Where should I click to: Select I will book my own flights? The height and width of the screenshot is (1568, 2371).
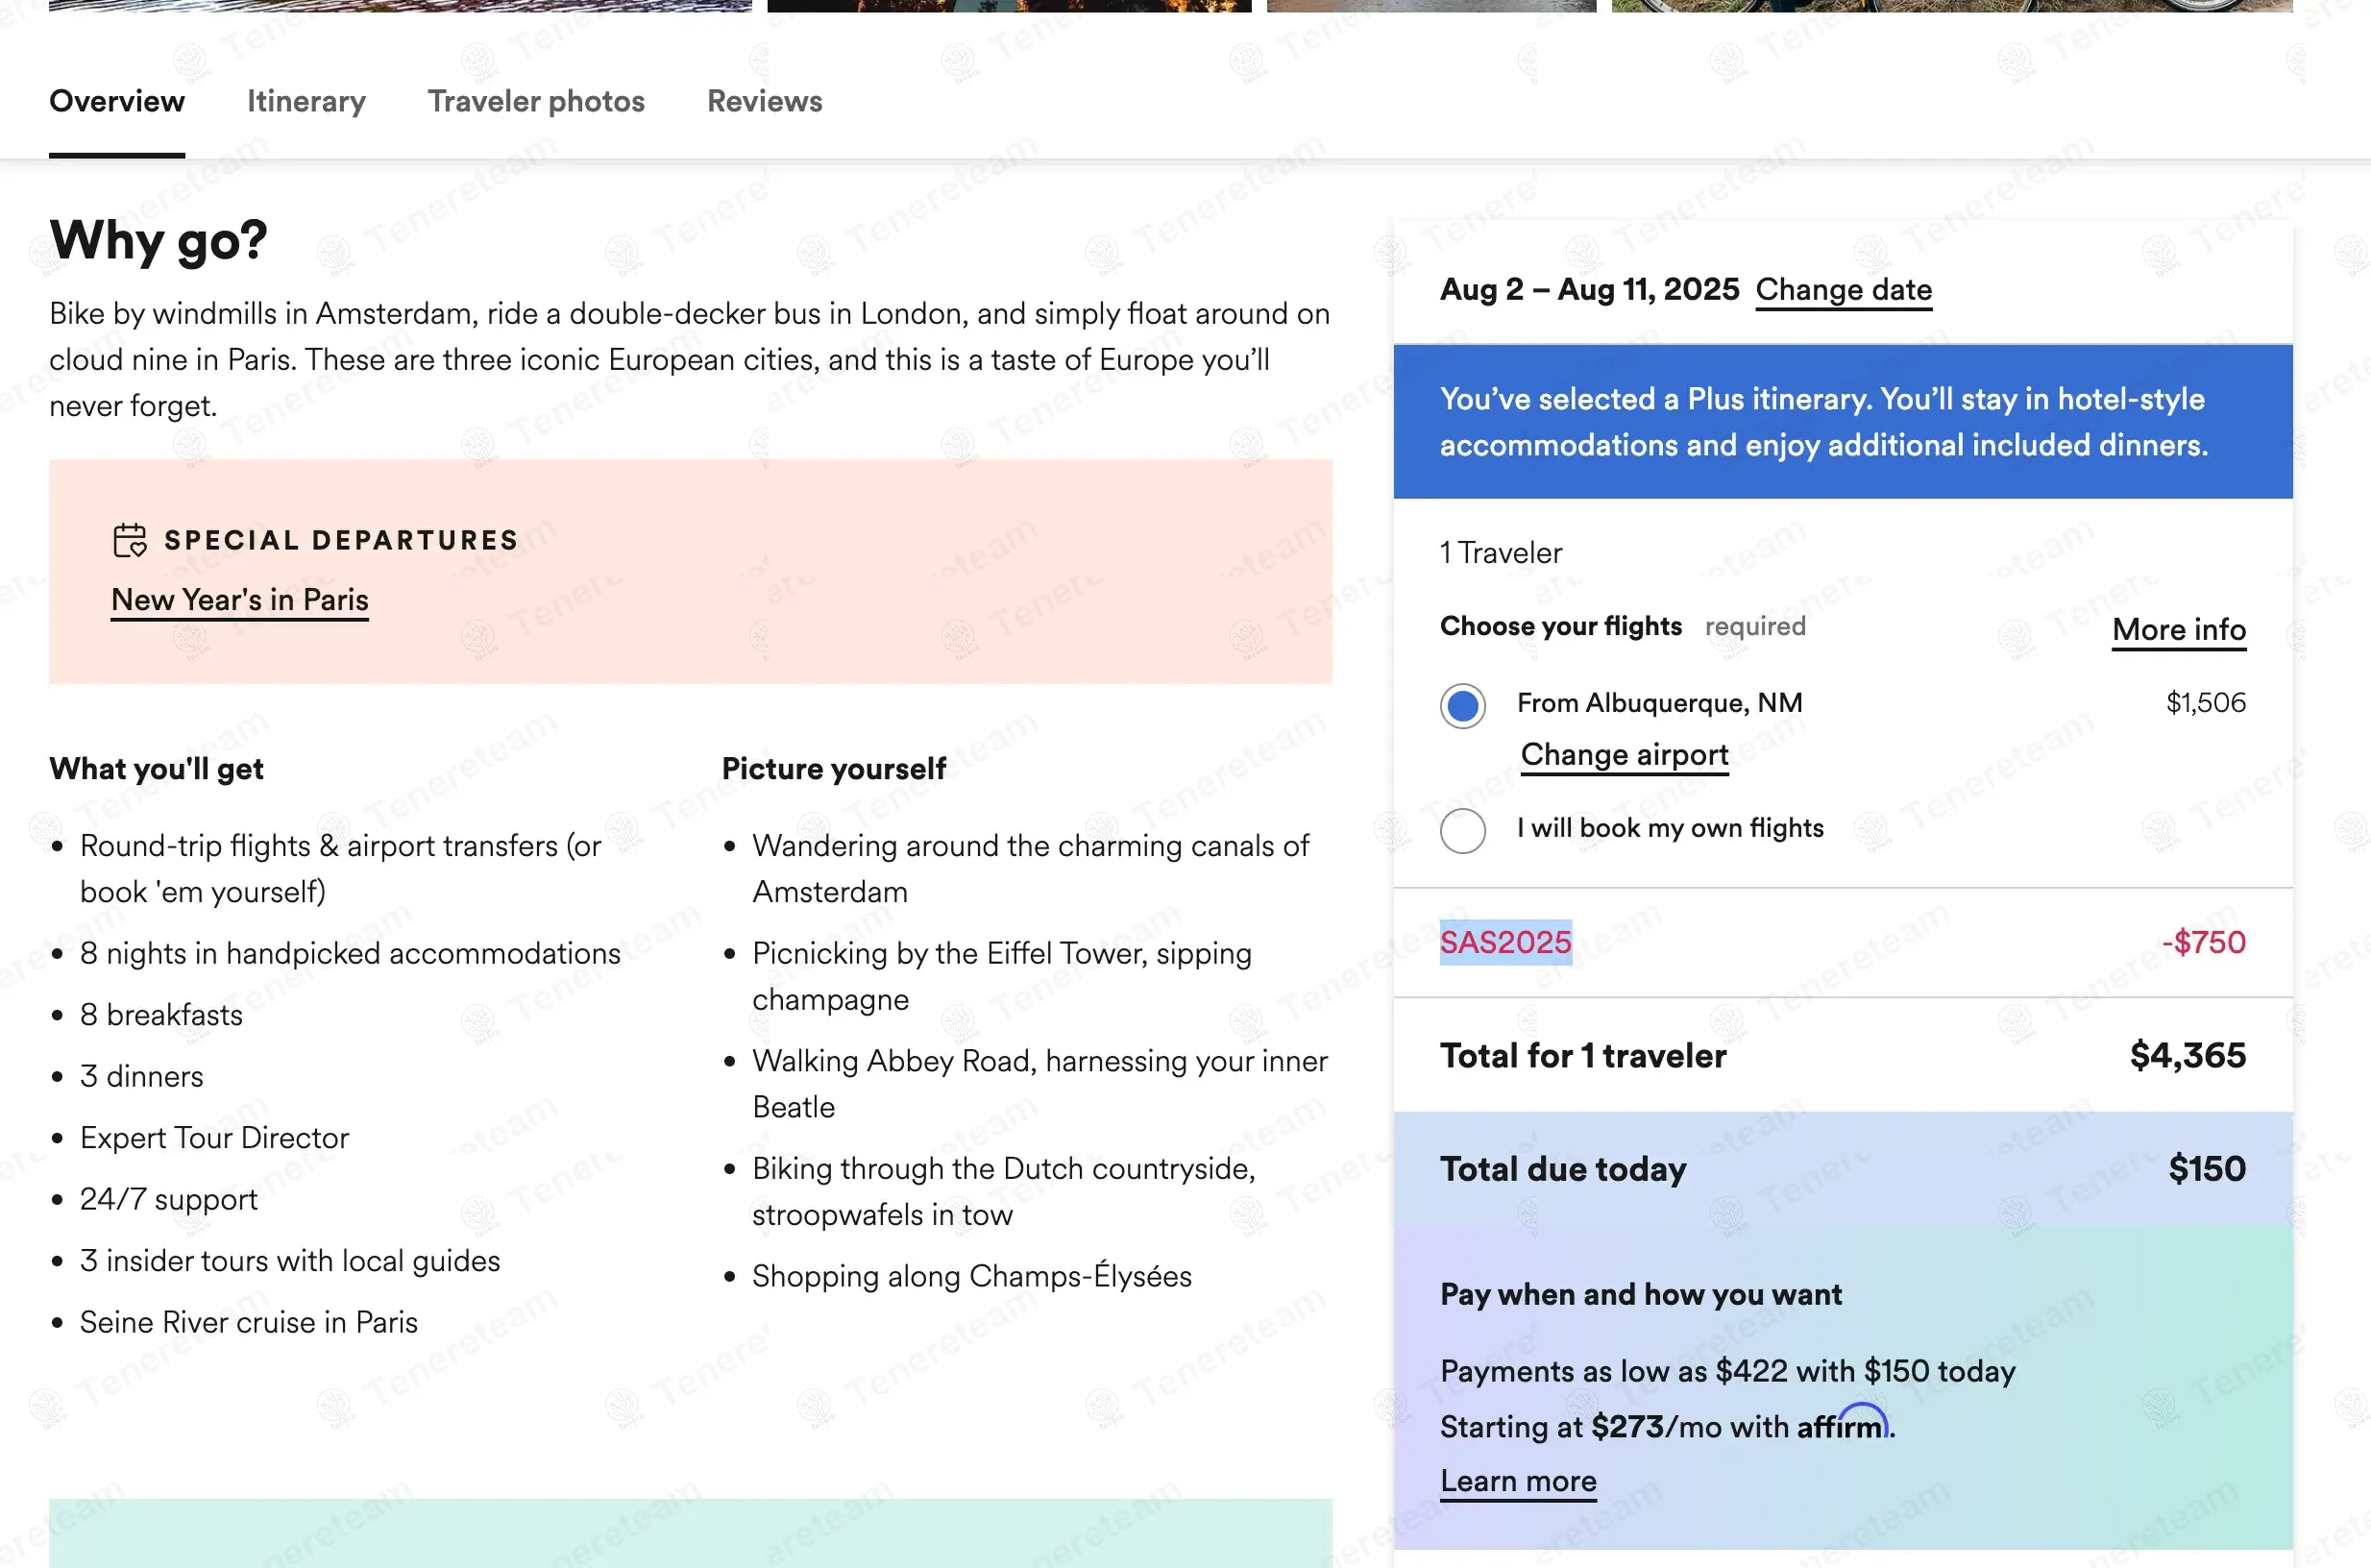tap(1462, 830)
